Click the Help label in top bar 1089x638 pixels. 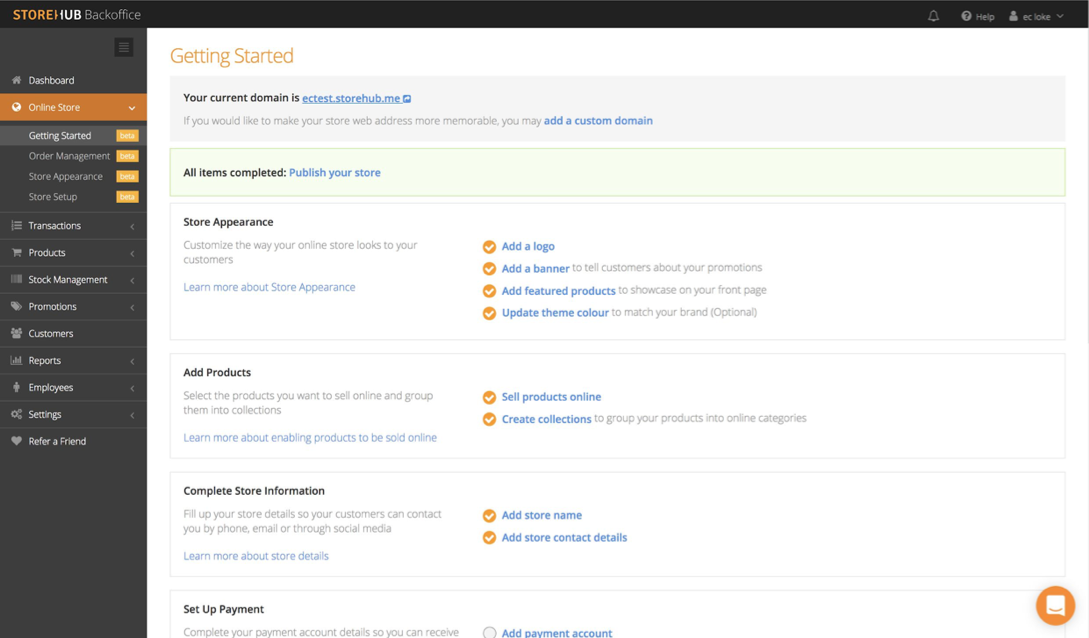click(985, 17)
